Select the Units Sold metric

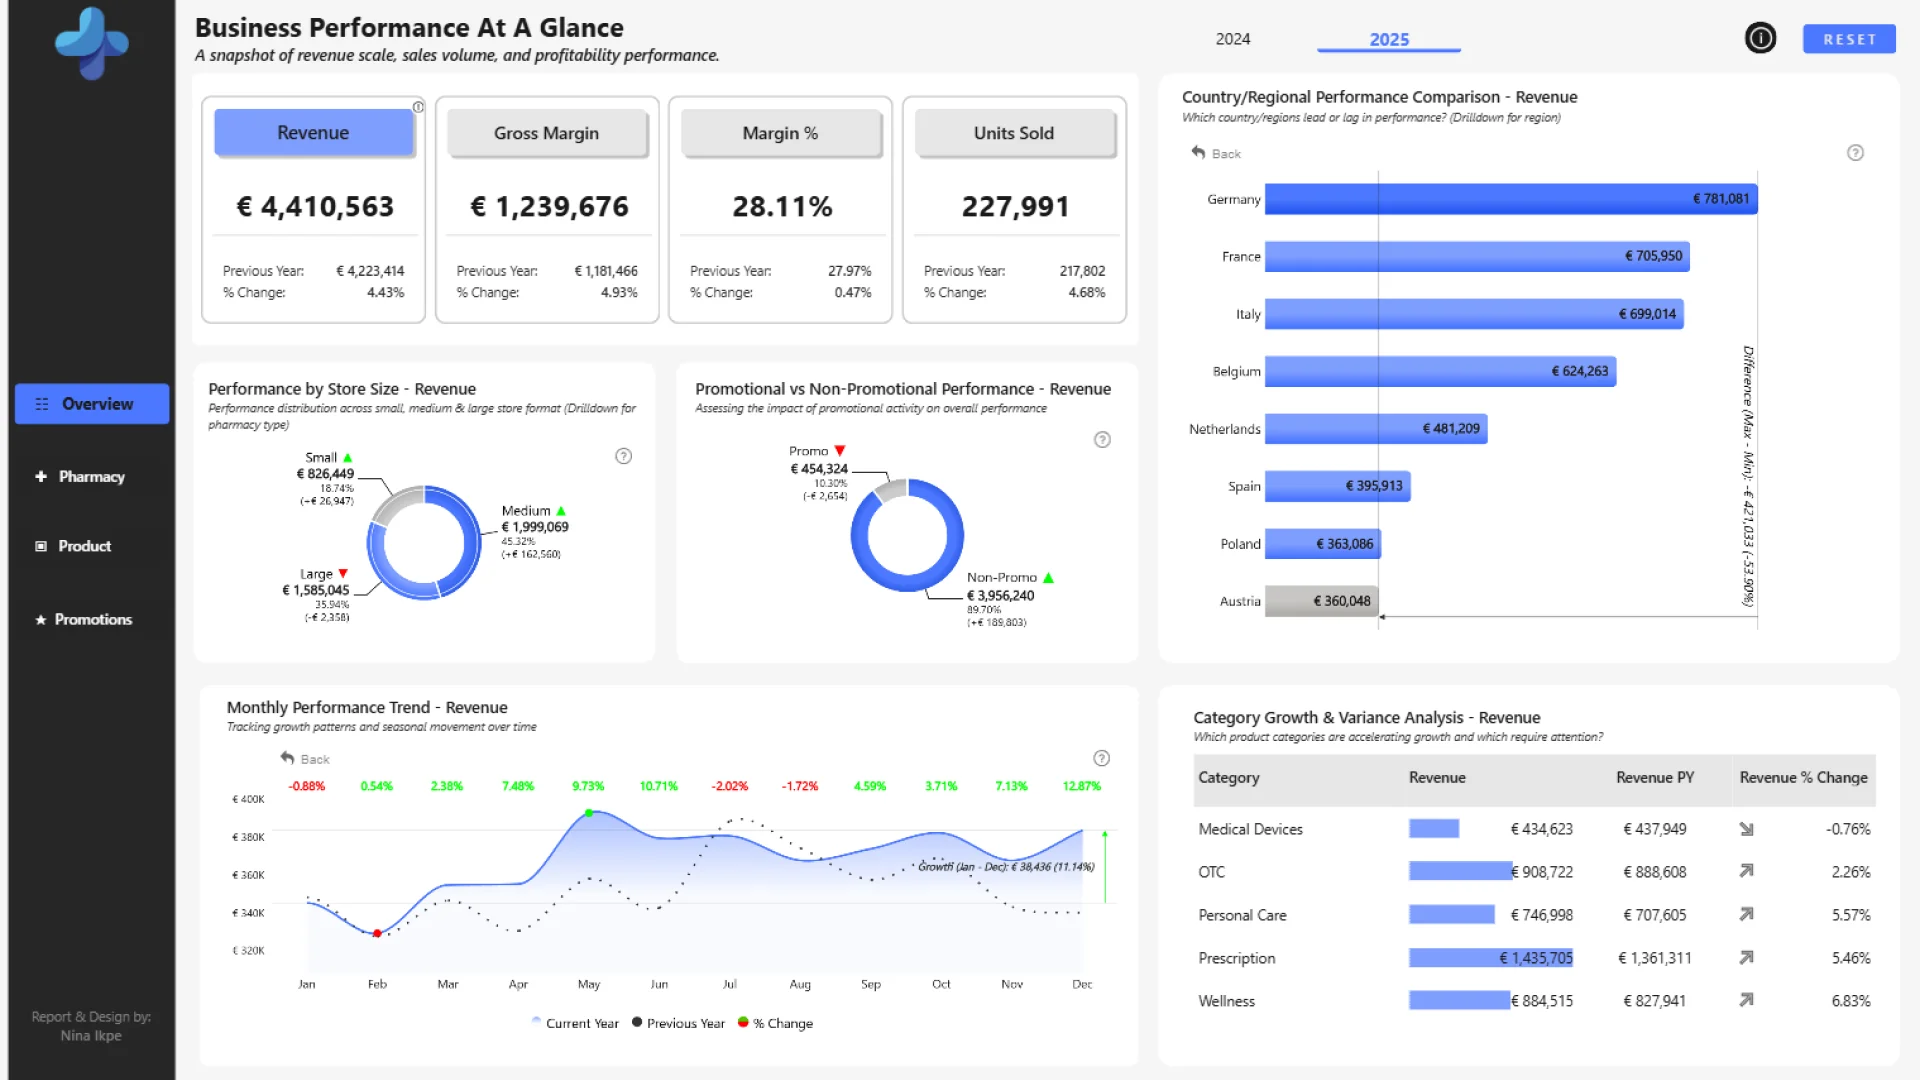click(1013, 133)
